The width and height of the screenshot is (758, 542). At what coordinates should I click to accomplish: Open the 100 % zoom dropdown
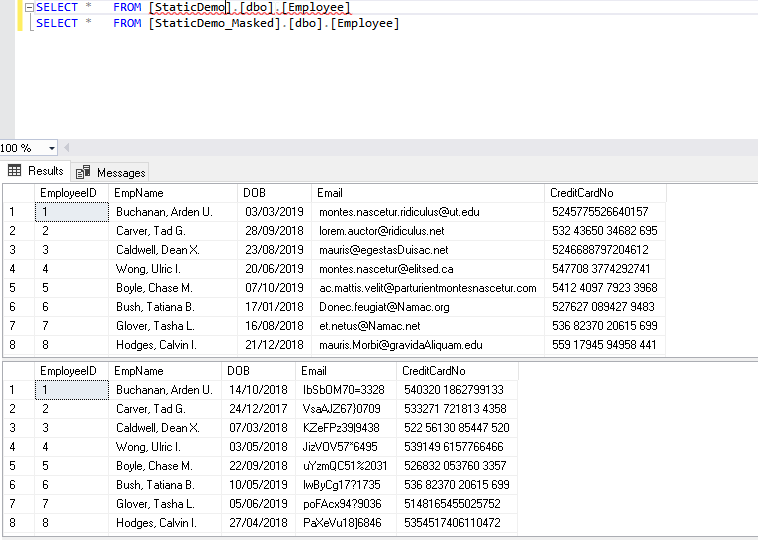click(54, 147)
